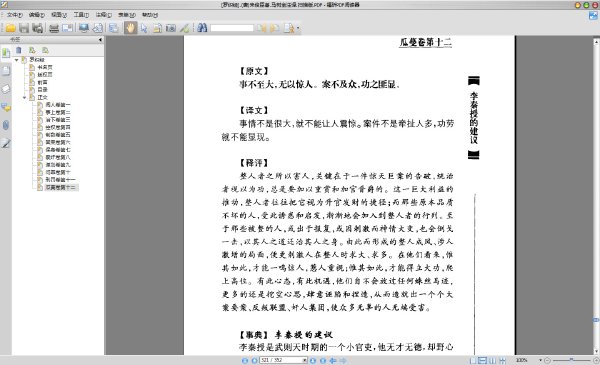
Task: Select the 版权页 bookmark
Action: click(x=45, y=75)
